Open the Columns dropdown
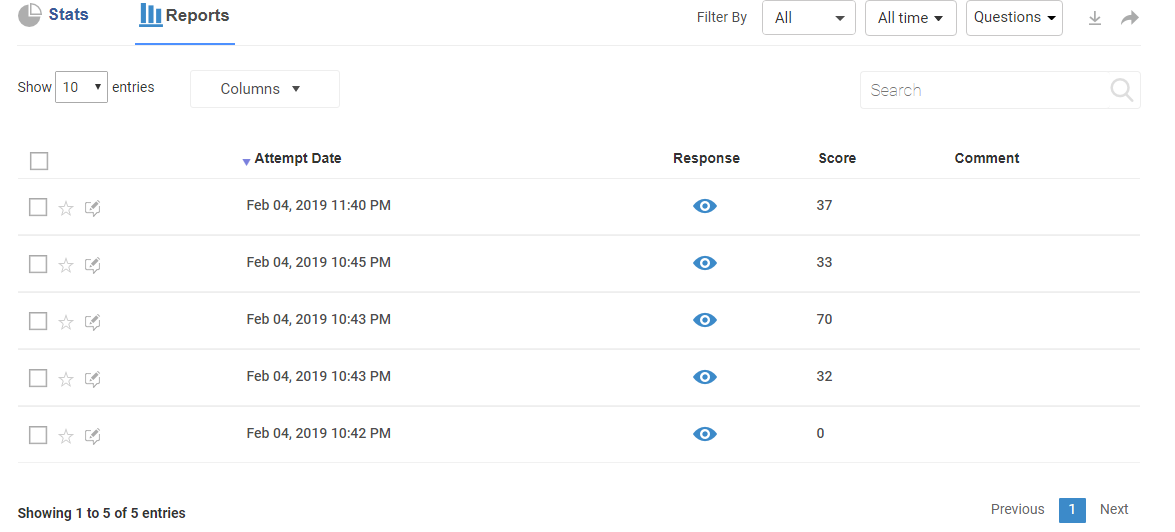This screenshot has width=1175, height=532. point(264,89)
